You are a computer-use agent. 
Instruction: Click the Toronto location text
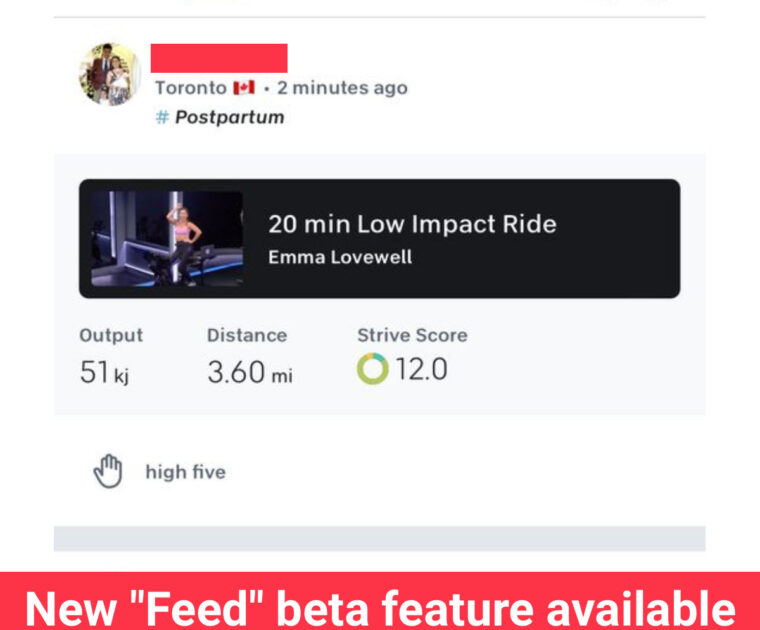[190, 88]
